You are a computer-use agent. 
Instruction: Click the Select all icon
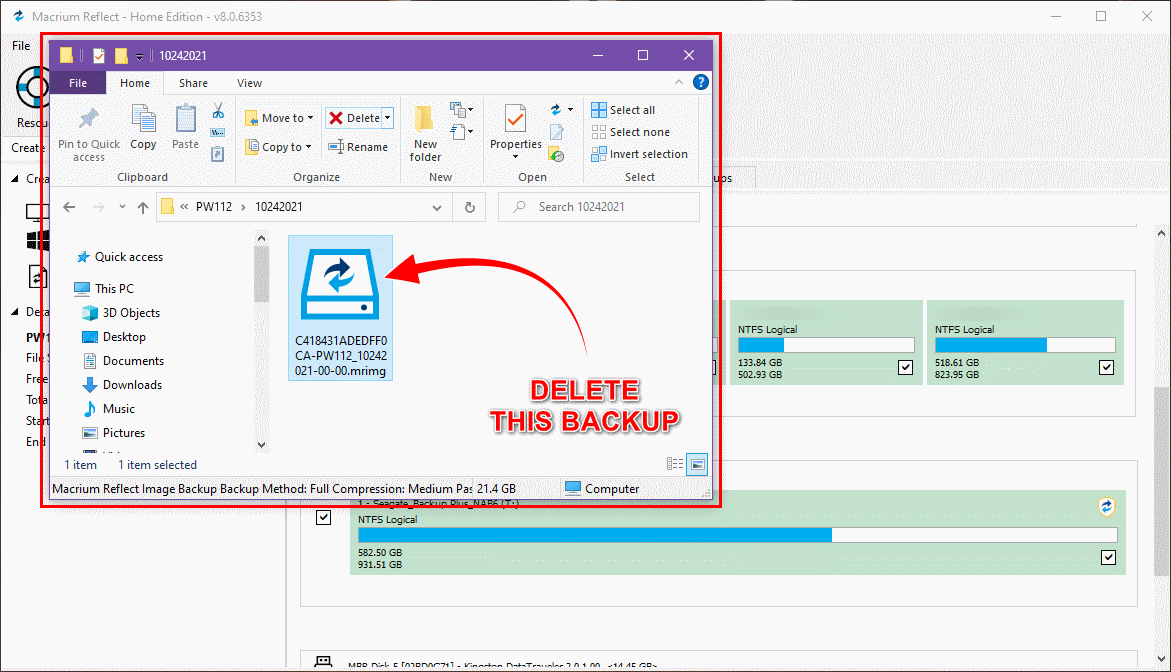coord(599,110)
